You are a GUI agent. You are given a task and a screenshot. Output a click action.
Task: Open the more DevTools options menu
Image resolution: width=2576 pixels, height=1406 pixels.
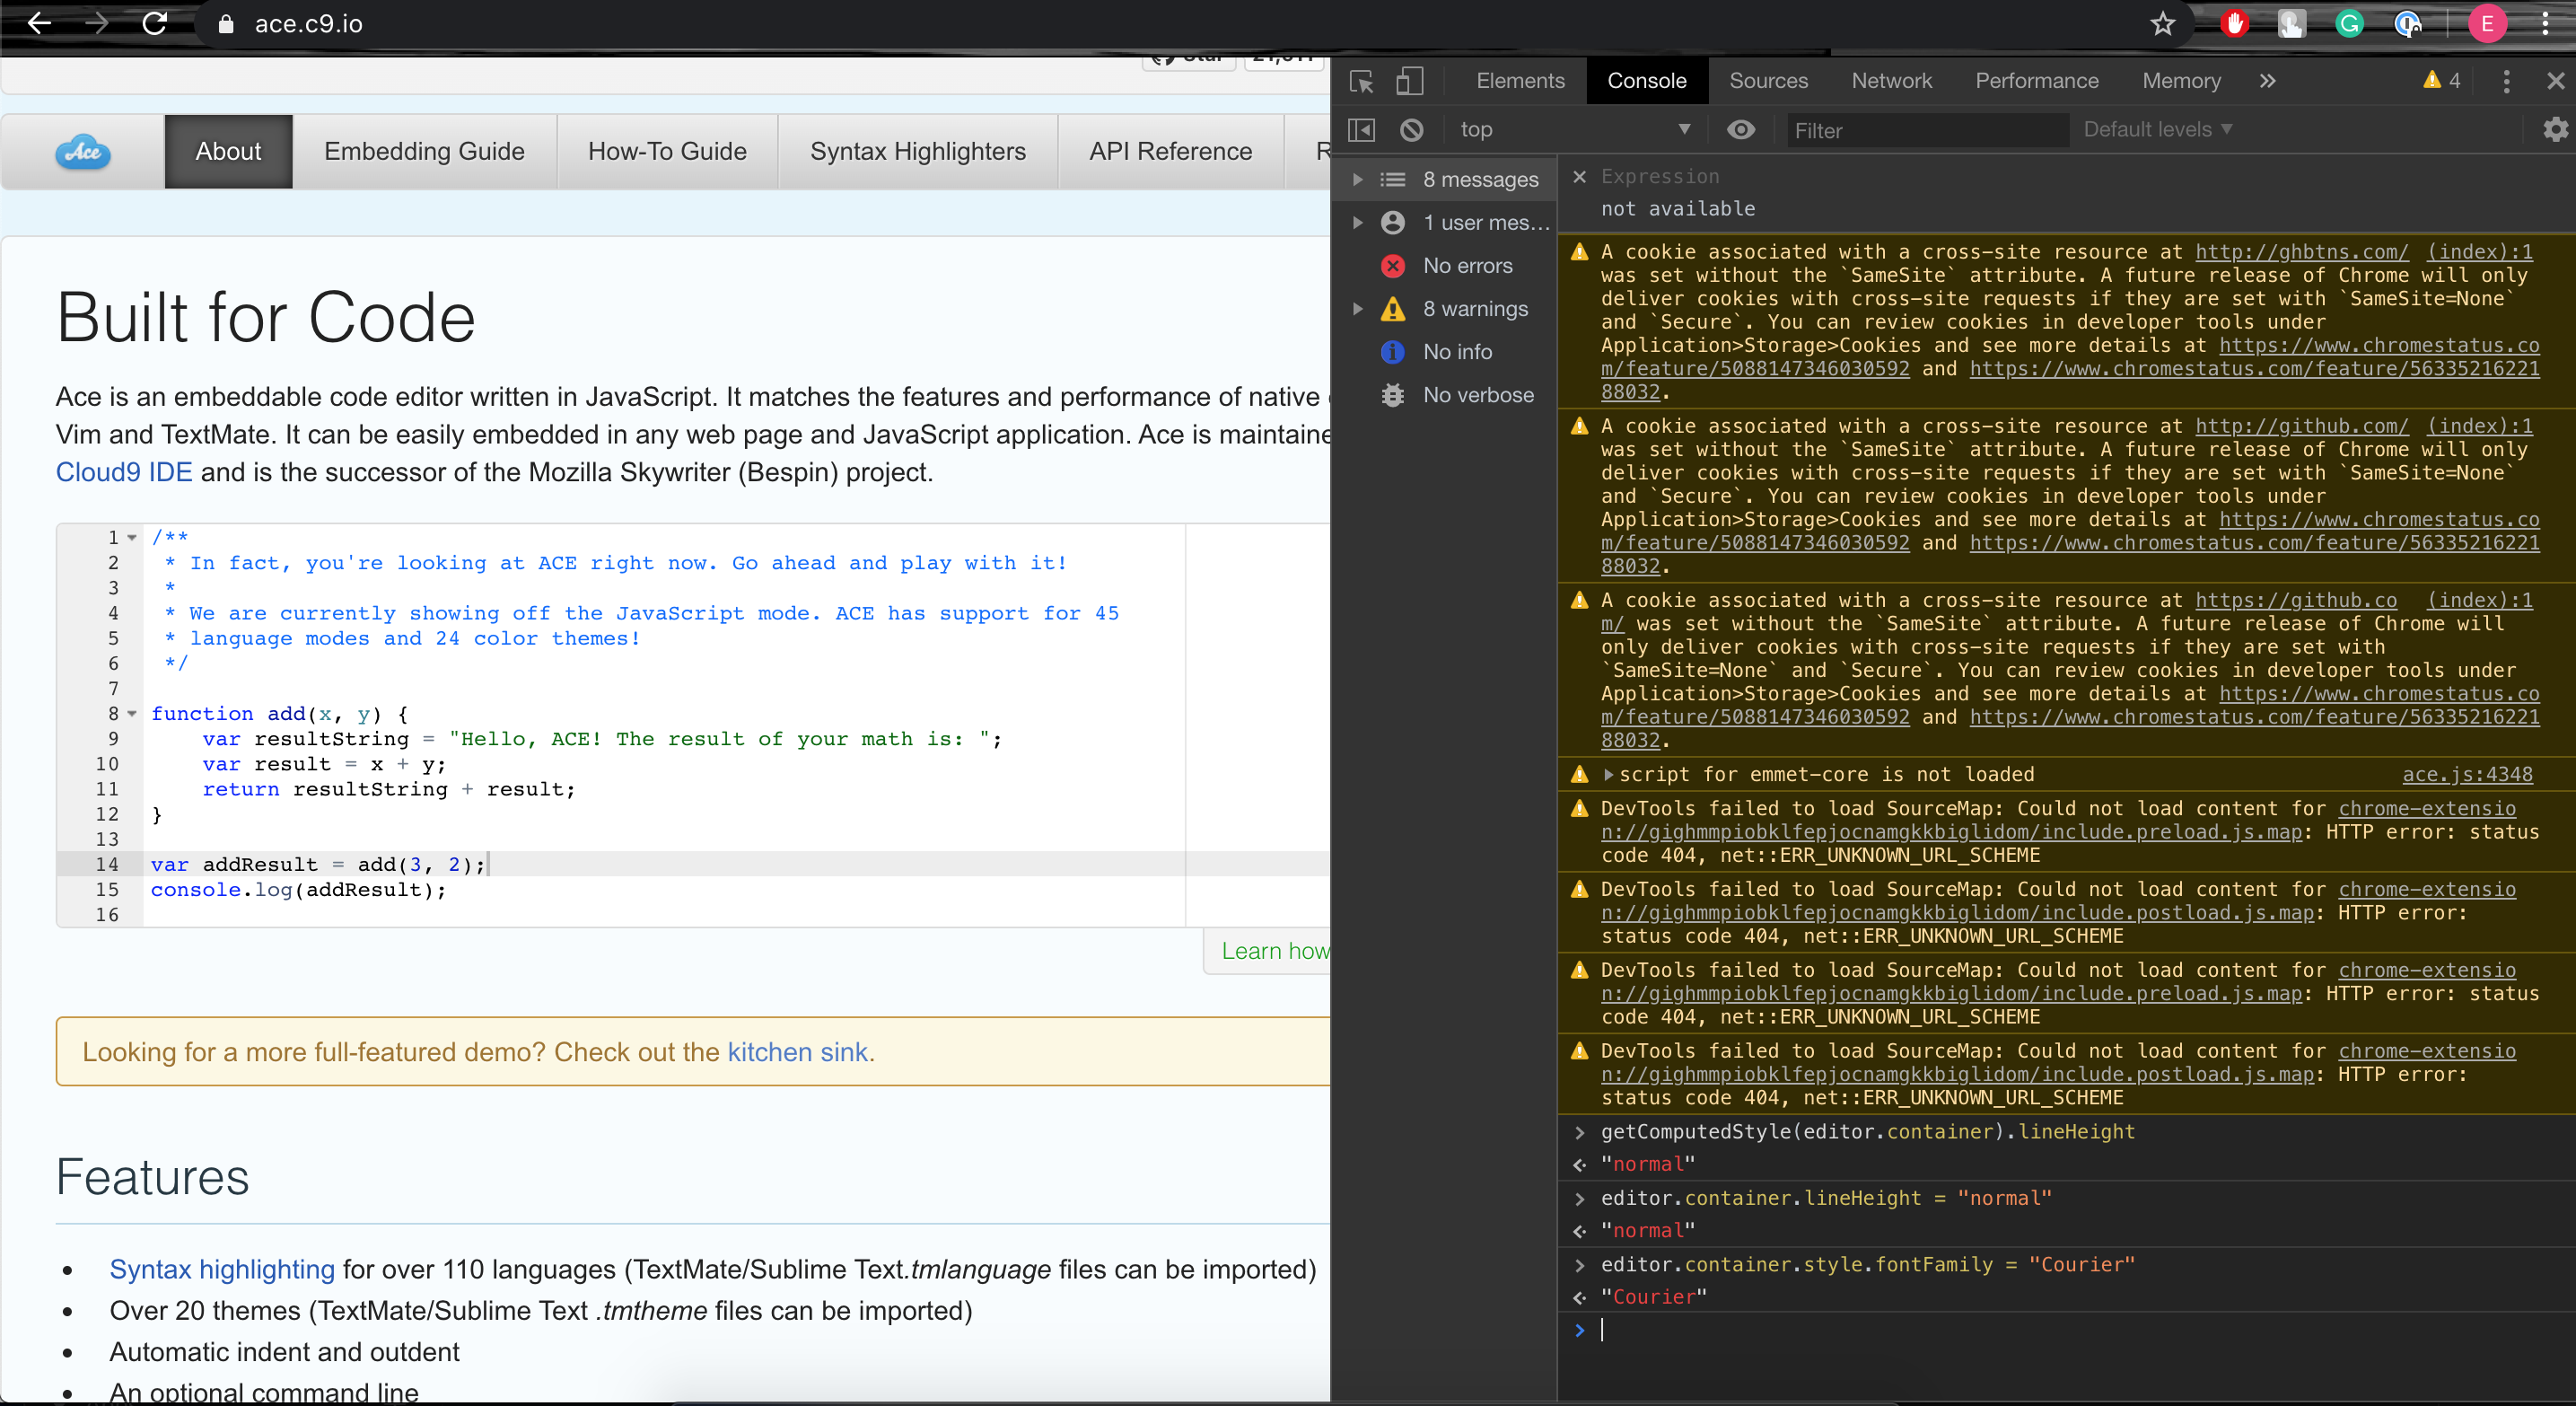coord(2506,82)
